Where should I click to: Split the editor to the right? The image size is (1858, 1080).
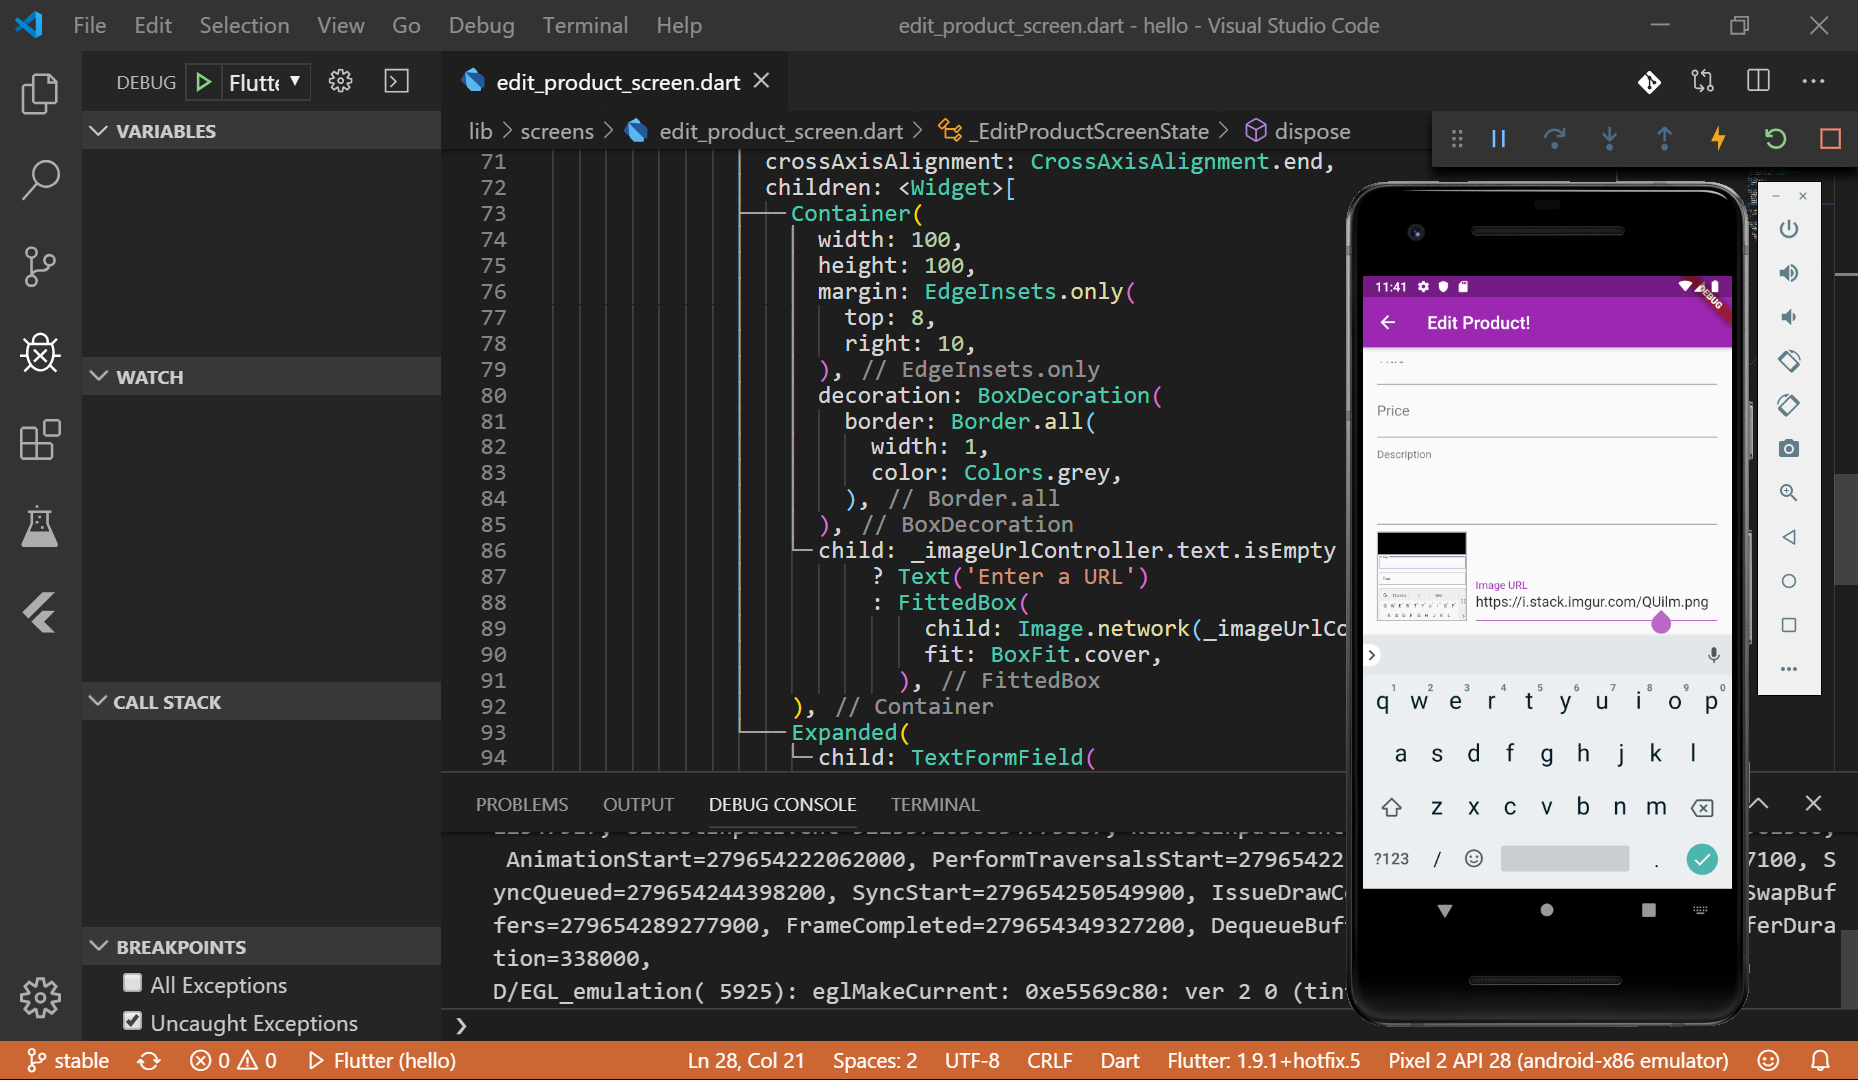(1758, 81)
